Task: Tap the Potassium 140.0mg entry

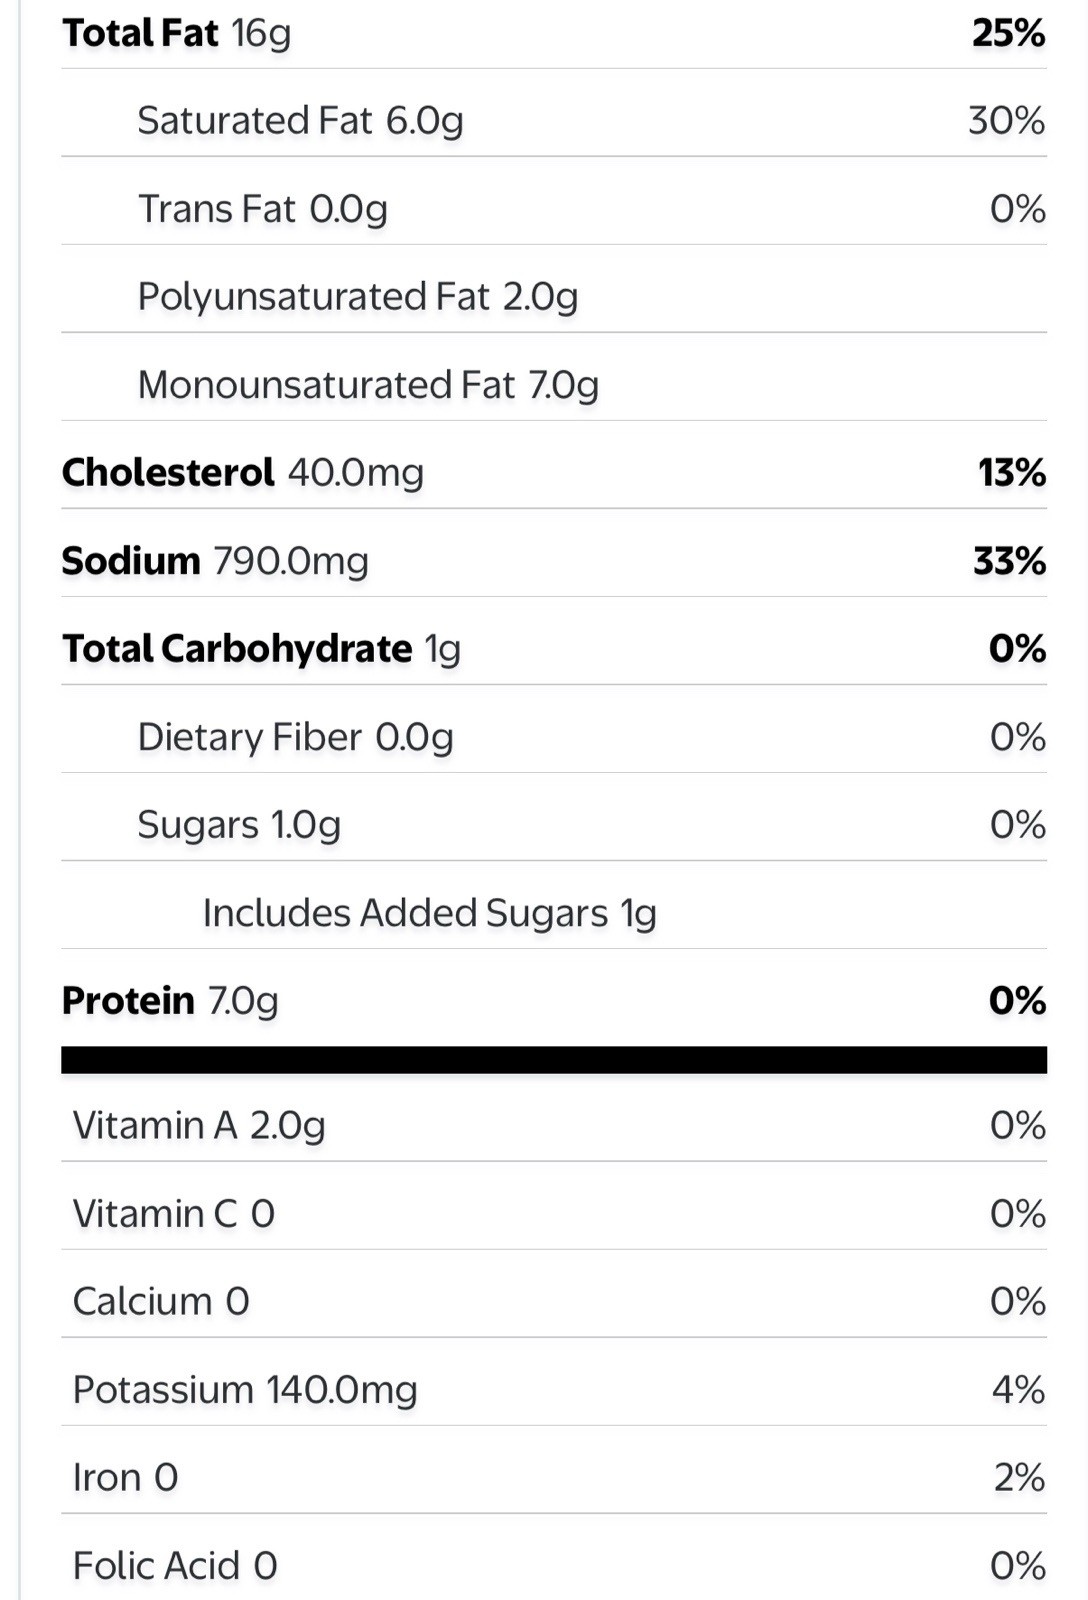Action: (554, 1389)
